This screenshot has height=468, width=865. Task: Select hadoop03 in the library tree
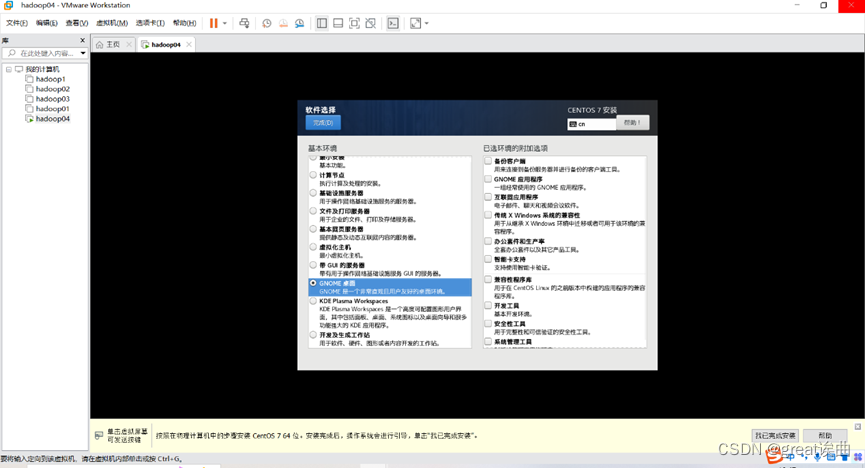tap(52, 99)
